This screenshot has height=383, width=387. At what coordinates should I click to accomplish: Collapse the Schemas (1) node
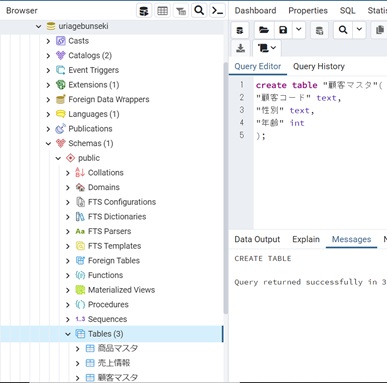point(48,144)
